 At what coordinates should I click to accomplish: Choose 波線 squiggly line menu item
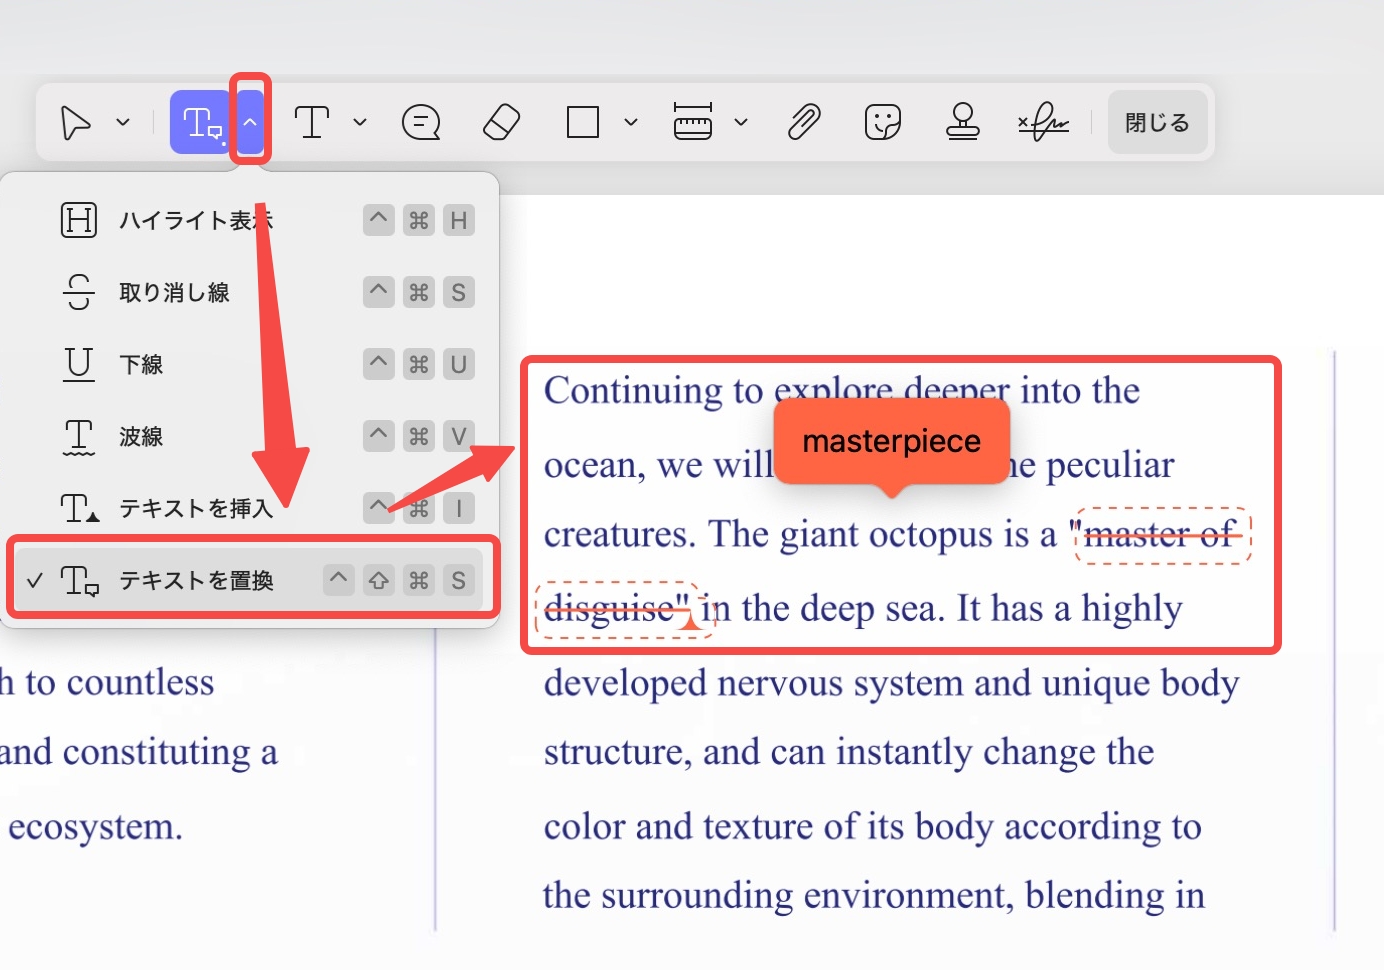(249, 436)
